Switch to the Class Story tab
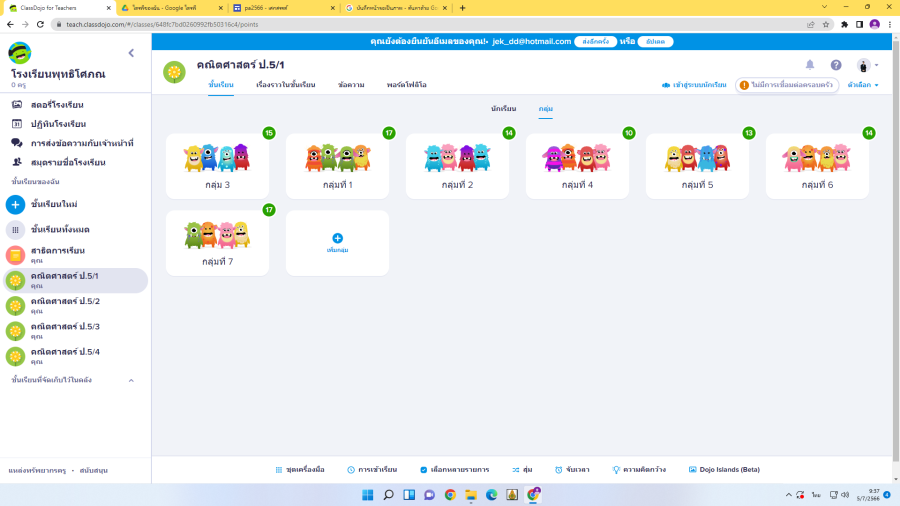 pos(285,85)
